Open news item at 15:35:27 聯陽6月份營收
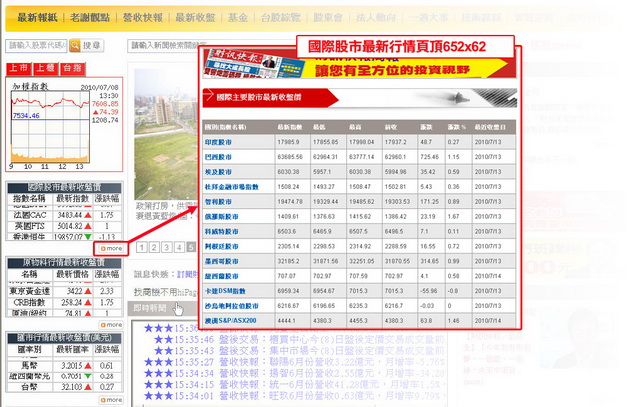 (x=295, y=362)
